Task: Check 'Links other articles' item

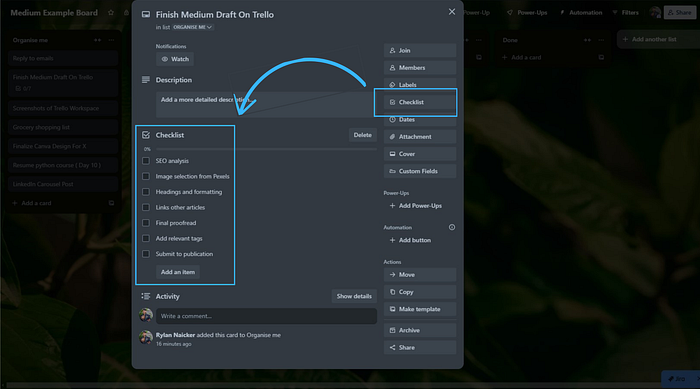Action: click(146, 207)
